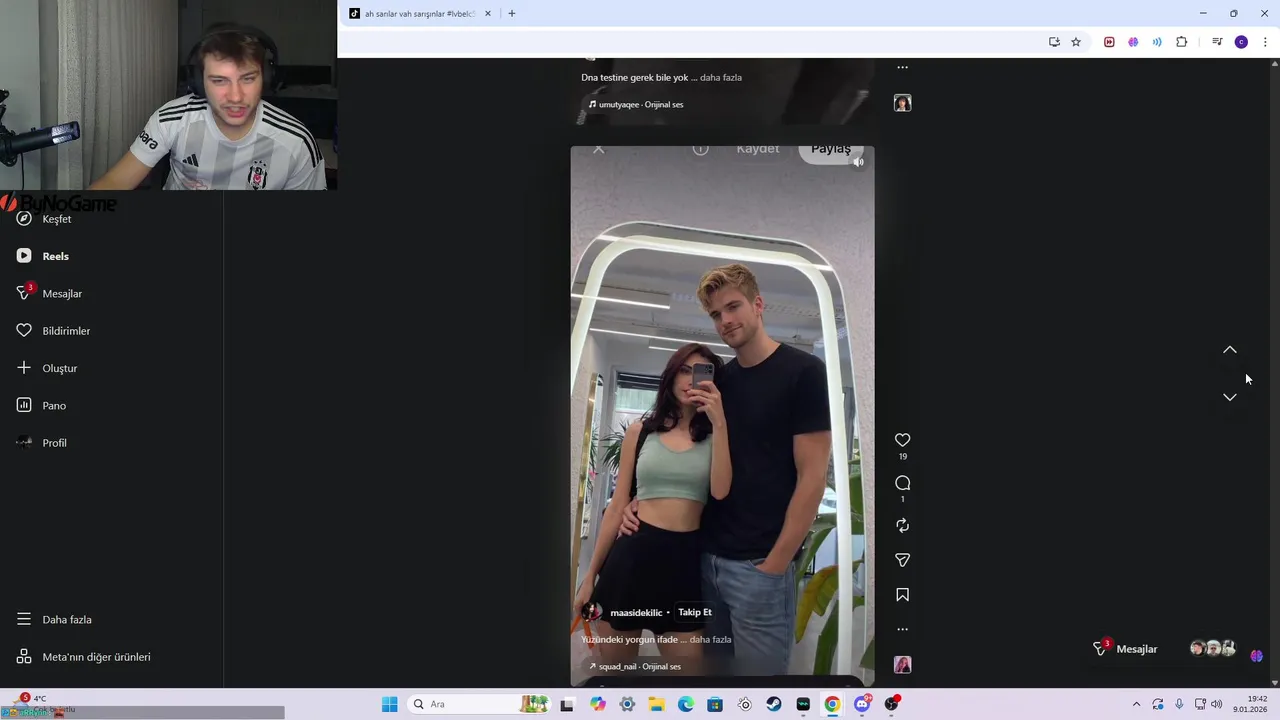The width and height of the screenshot is (1280, 720).
Task: Bookmark this page with star icon
Action: click(1076, 42)
